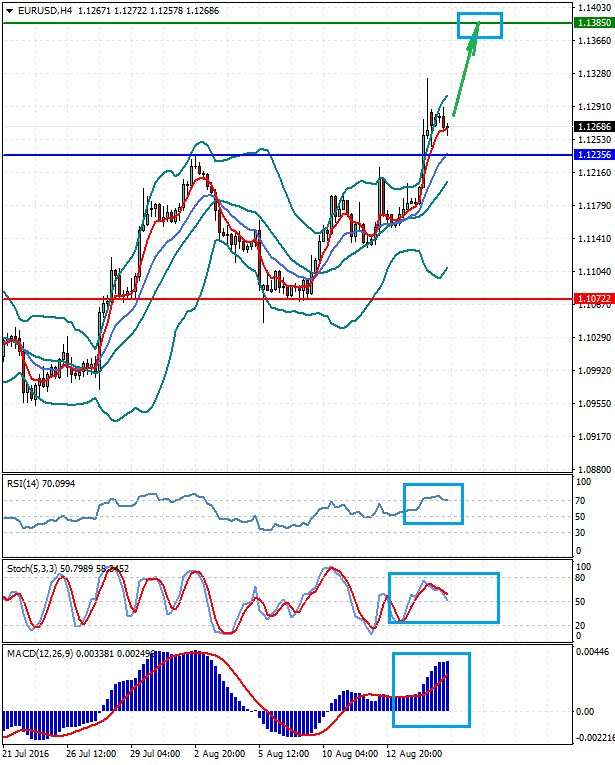Click the blue rectangle in Stochastic panel
Screen dimensions: 615x765
coord(442,598)
